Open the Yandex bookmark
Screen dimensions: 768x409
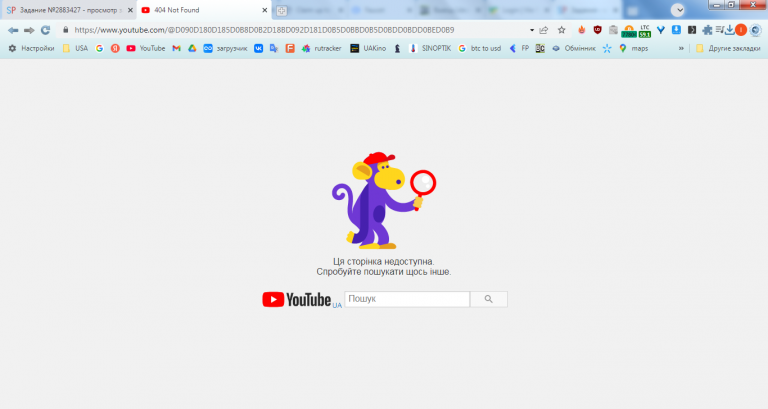point(115,48)
